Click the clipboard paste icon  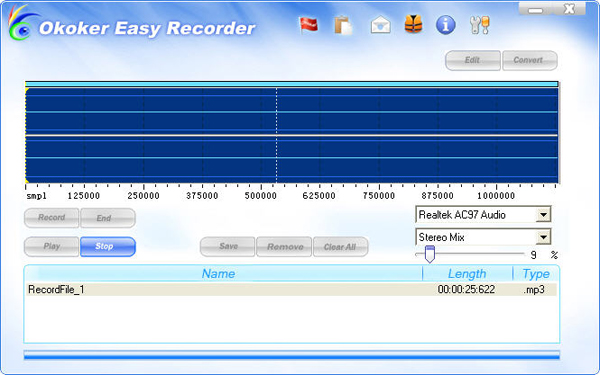pos(343,26)
